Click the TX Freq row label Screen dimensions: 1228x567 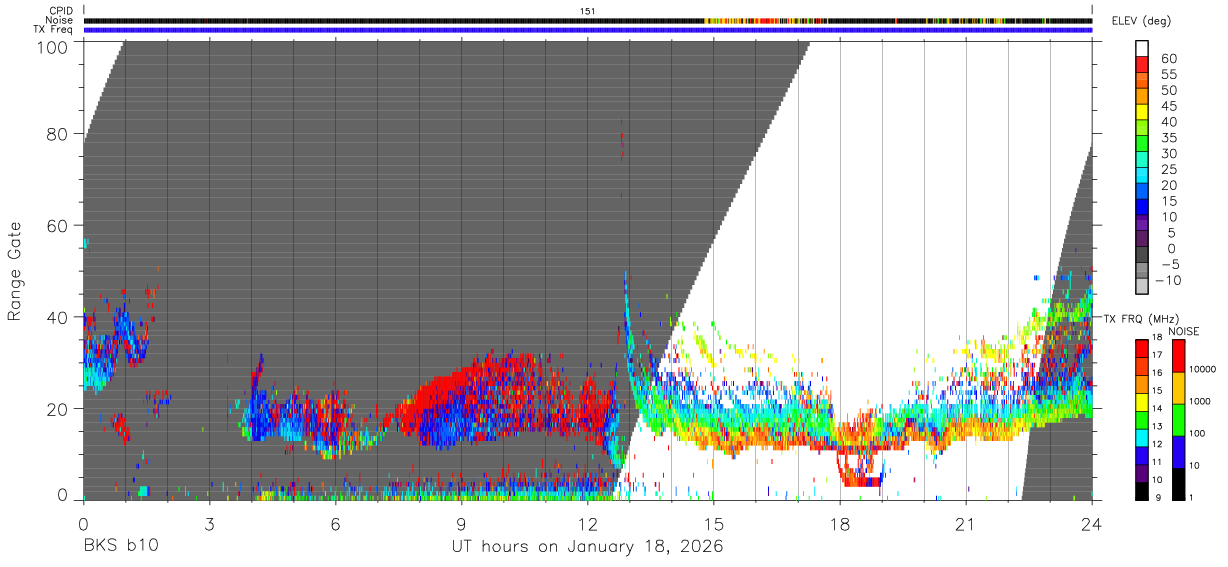54,29
